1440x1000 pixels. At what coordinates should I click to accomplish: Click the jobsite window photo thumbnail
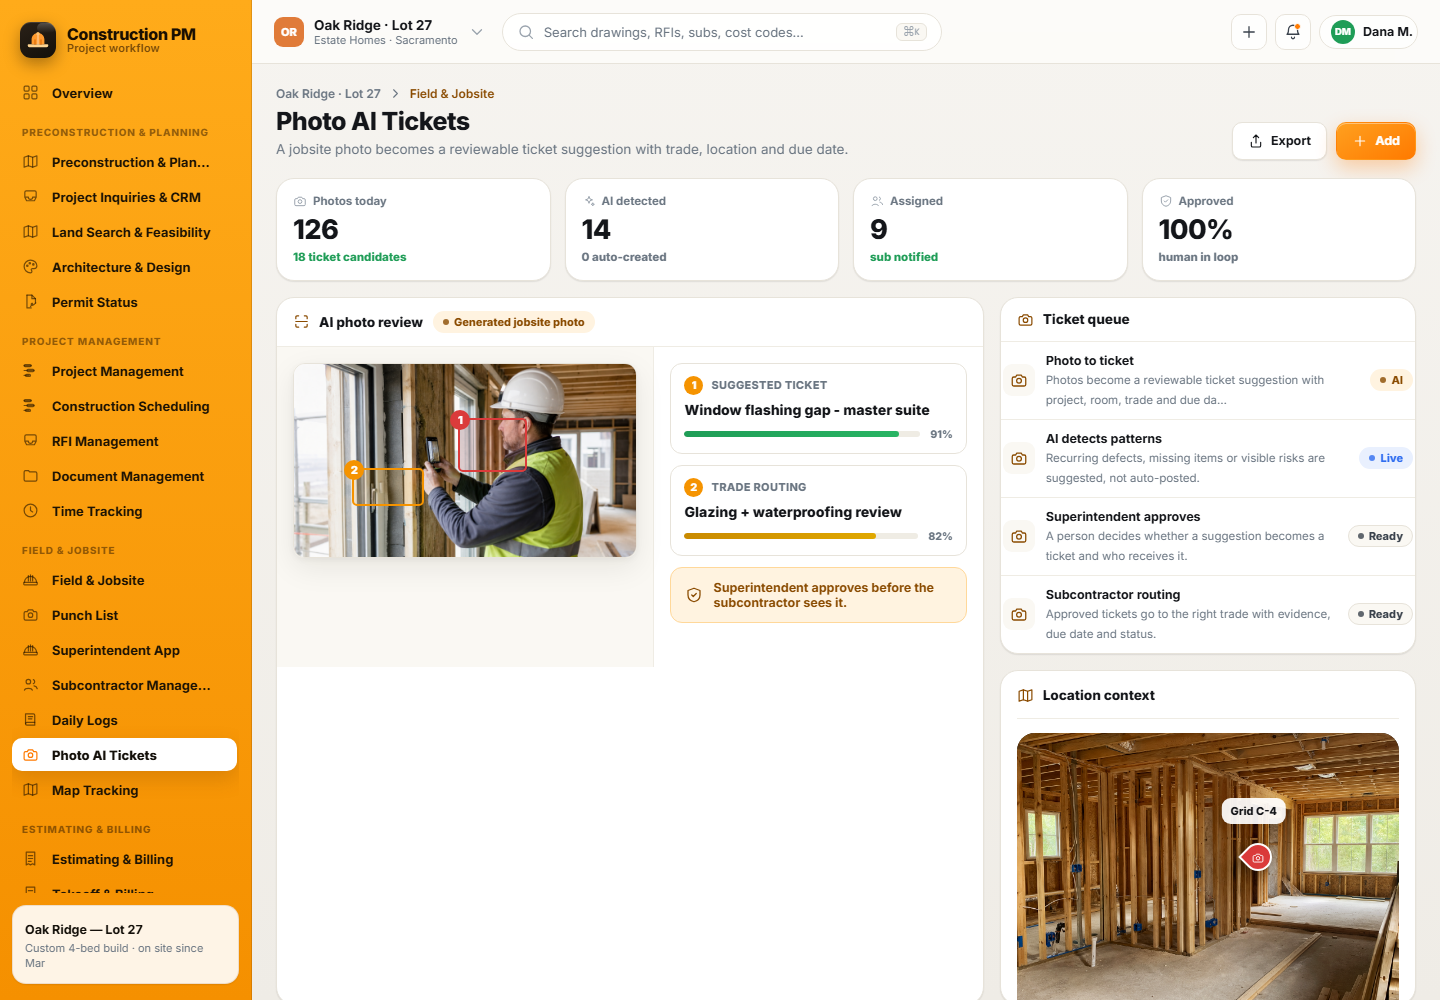[465, 460]
